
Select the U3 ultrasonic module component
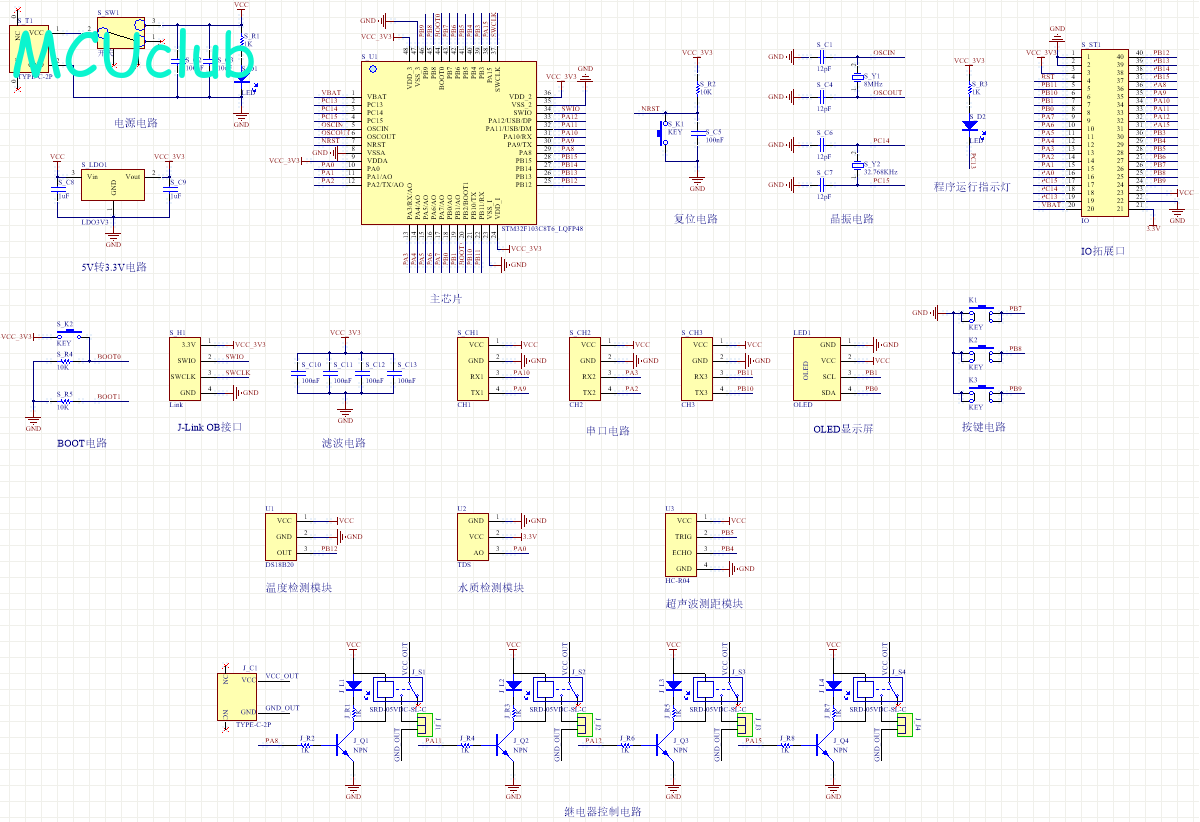tap(682, 545)
